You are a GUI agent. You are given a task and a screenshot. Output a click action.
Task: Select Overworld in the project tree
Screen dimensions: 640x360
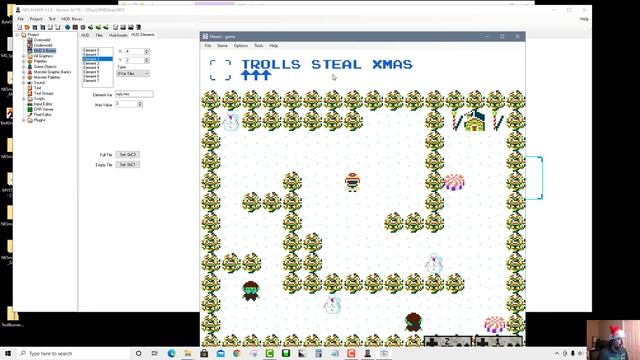pos(42,40)
